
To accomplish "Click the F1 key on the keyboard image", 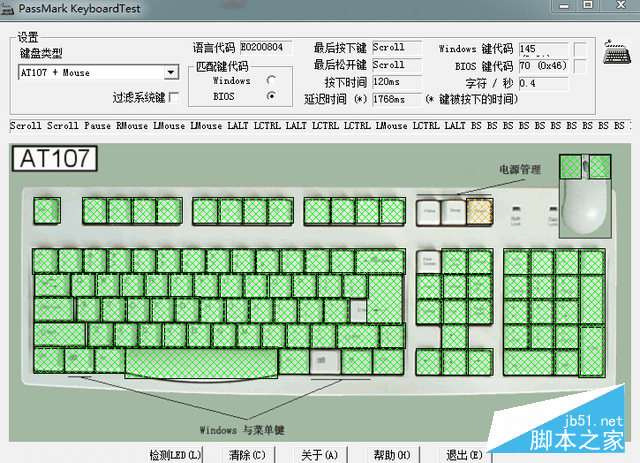I will pyautogui.click(x=95, y=211).
